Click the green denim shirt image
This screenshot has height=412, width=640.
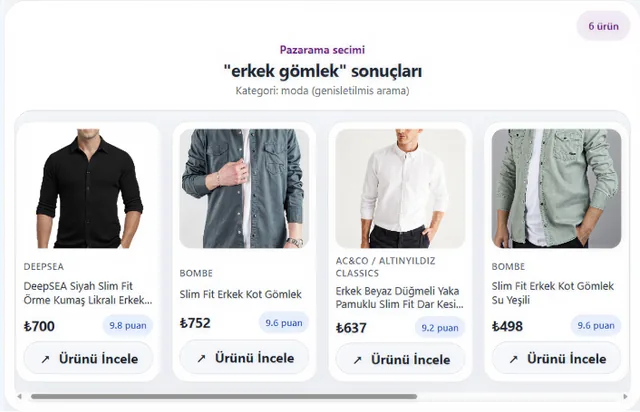(x=556, y=188)
